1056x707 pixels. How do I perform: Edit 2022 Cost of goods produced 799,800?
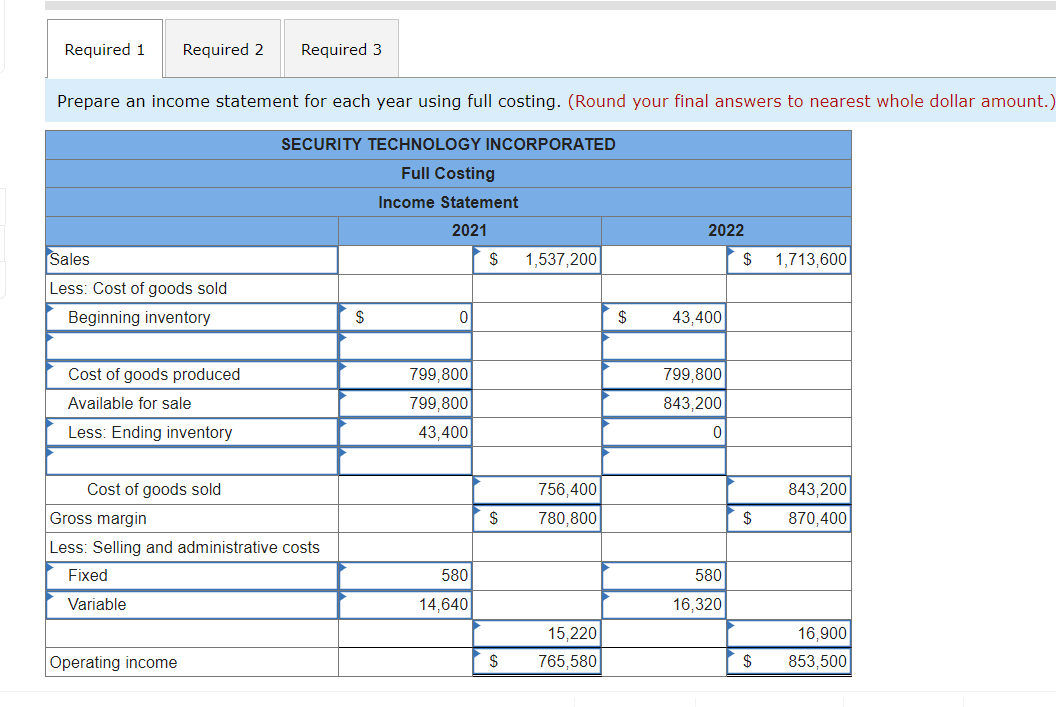[664, 374]
